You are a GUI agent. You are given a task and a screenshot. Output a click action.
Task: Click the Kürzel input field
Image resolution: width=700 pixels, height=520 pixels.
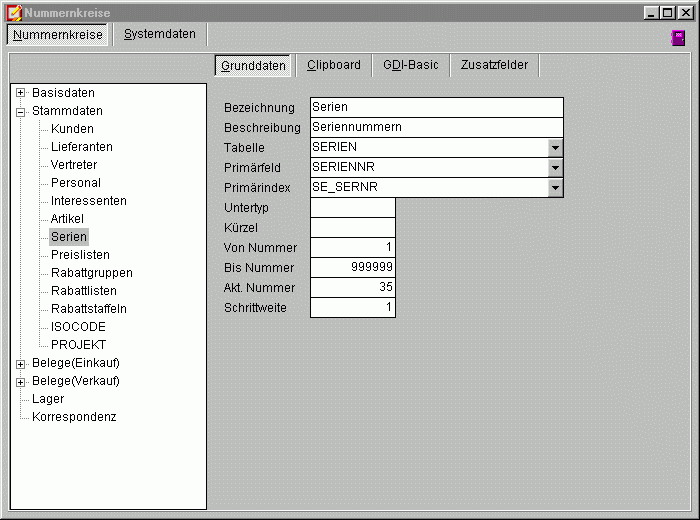[x=352, y=227]
